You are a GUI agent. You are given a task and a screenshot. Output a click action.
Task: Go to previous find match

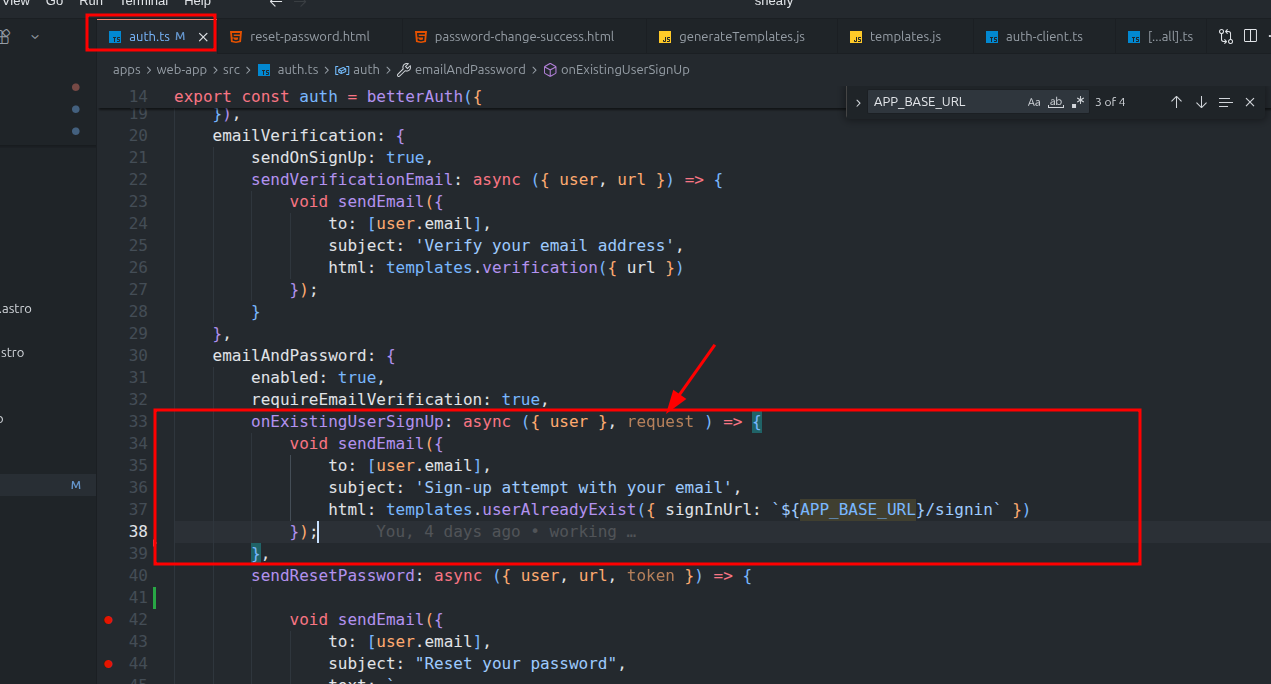tap(1176, 102)
